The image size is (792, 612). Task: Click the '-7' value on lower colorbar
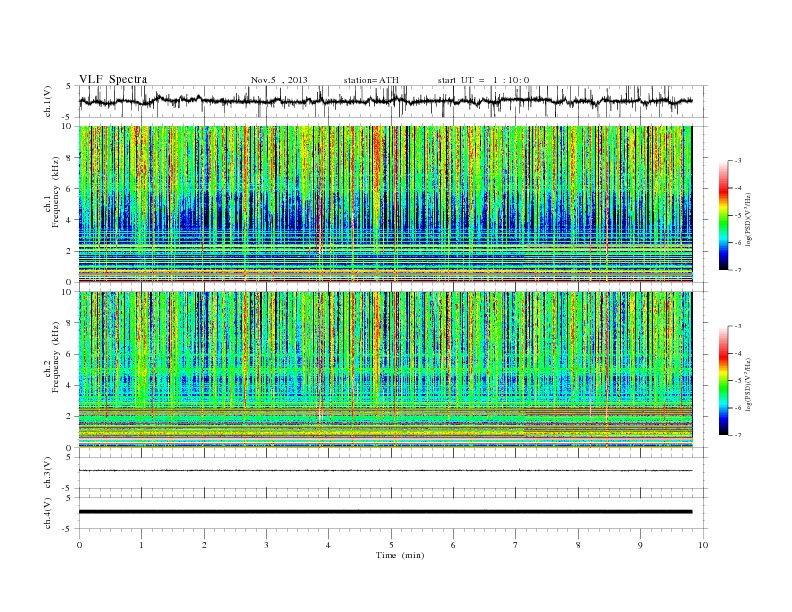(738, 435)
